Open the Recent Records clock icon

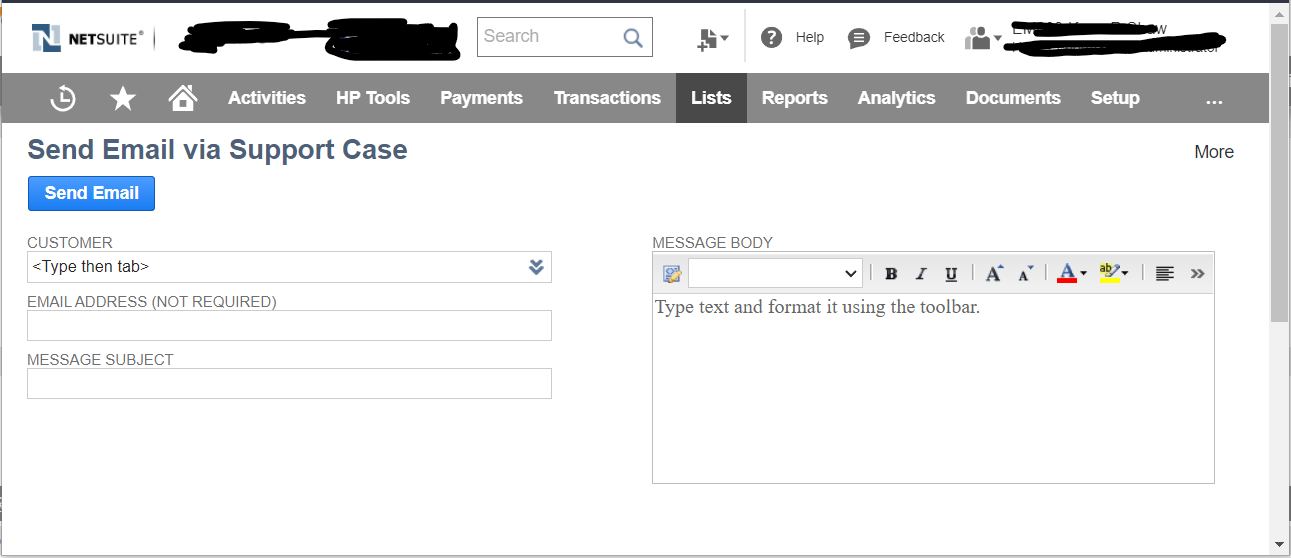click(x=63, y=98)
